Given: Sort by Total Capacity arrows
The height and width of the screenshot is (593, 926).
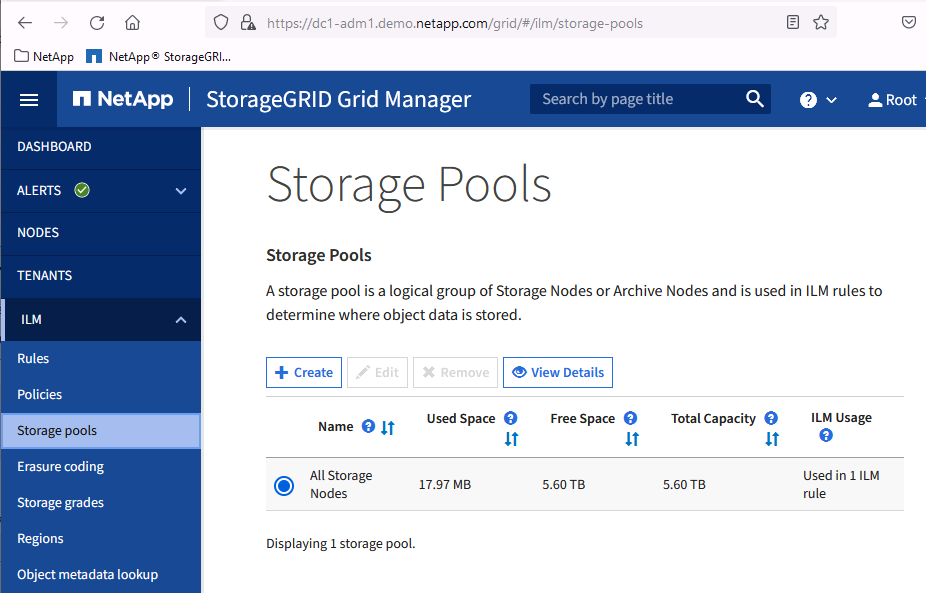Looking at the screenshot, I should click(772, 439).
